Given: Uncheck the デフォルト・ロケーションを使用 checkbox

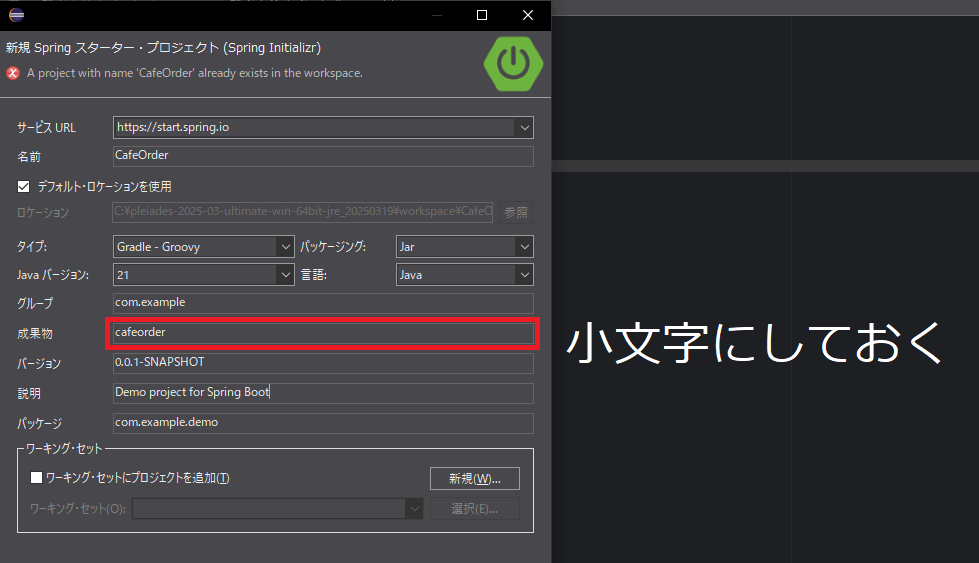Looking at the screenshot, I should tap(24, 186).
